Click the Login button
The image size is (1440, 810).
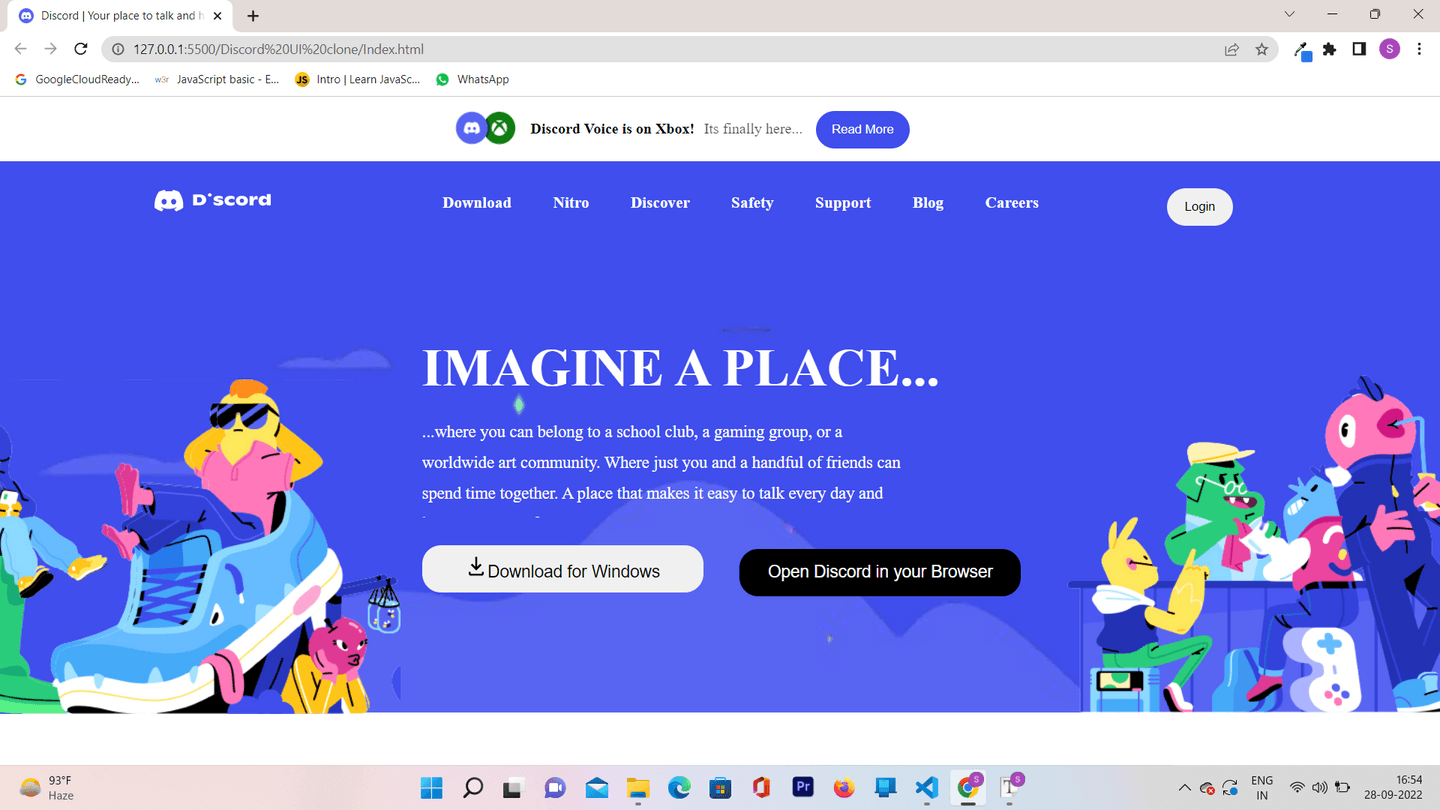pyautogui.click(x=1200, y=206)
